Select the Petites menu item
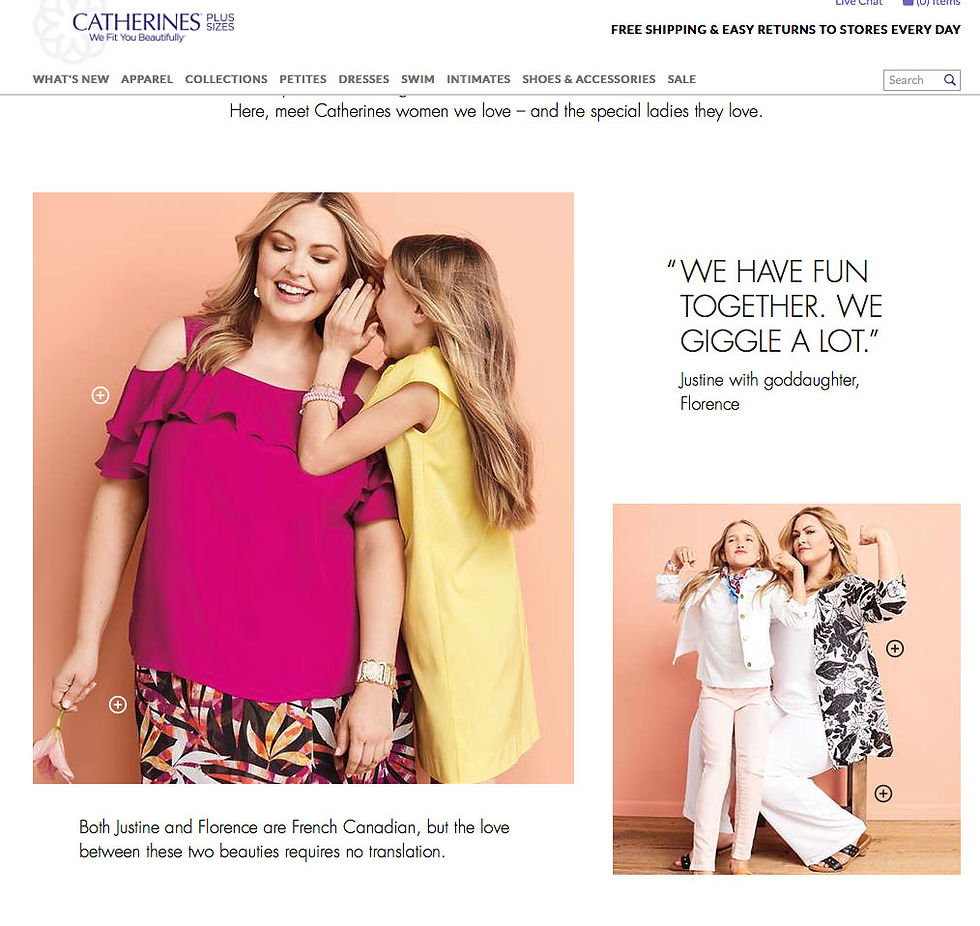The width and height of the screenshot is (980, 926). coord(303,79)
